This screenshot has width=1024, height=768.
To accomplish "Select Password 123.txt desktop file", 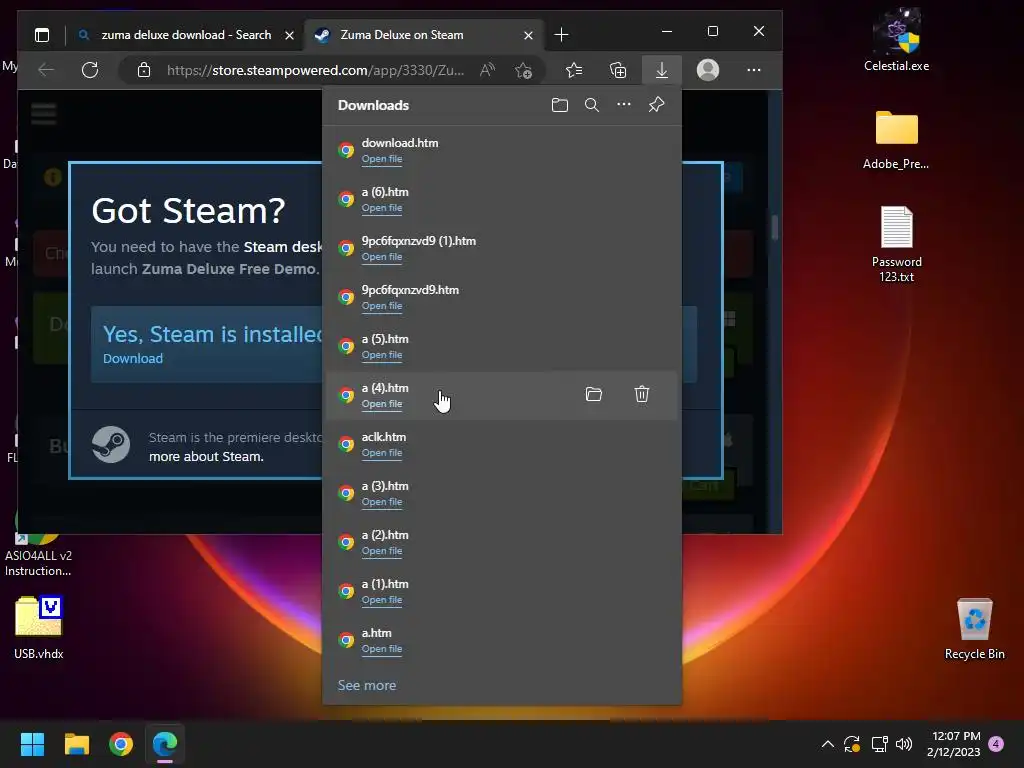I will point(896,244).
